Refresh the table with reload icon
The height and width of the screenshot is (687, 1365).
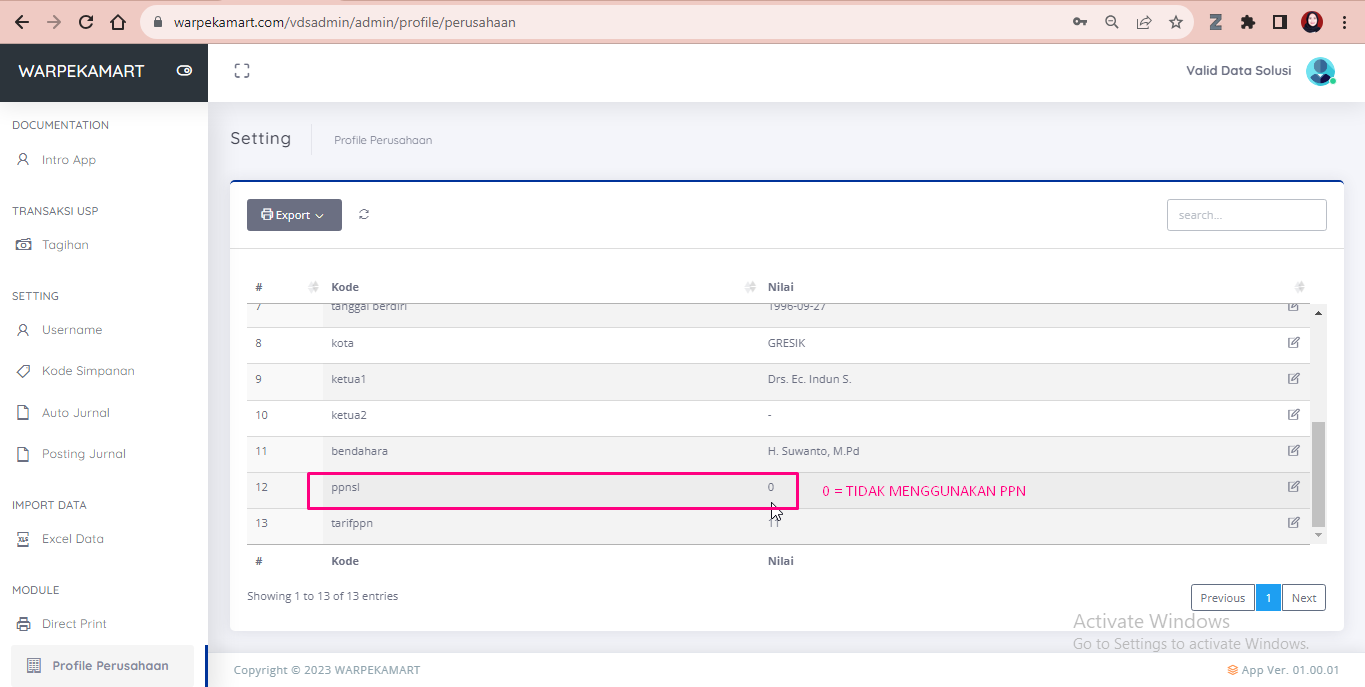click(364, 214)
